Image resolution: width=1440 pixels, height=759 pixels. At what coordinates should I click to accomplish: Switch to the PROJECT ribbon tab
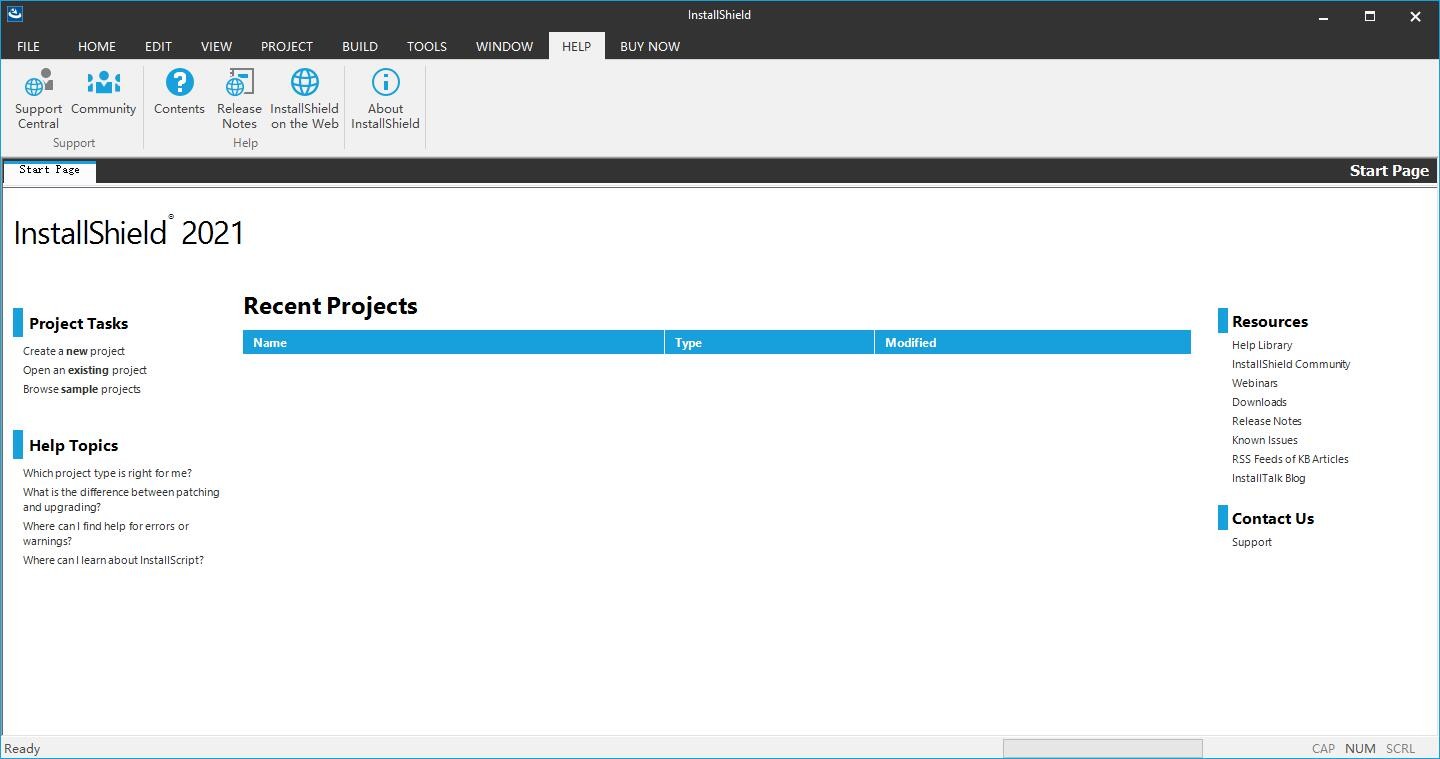click(287, 46)
